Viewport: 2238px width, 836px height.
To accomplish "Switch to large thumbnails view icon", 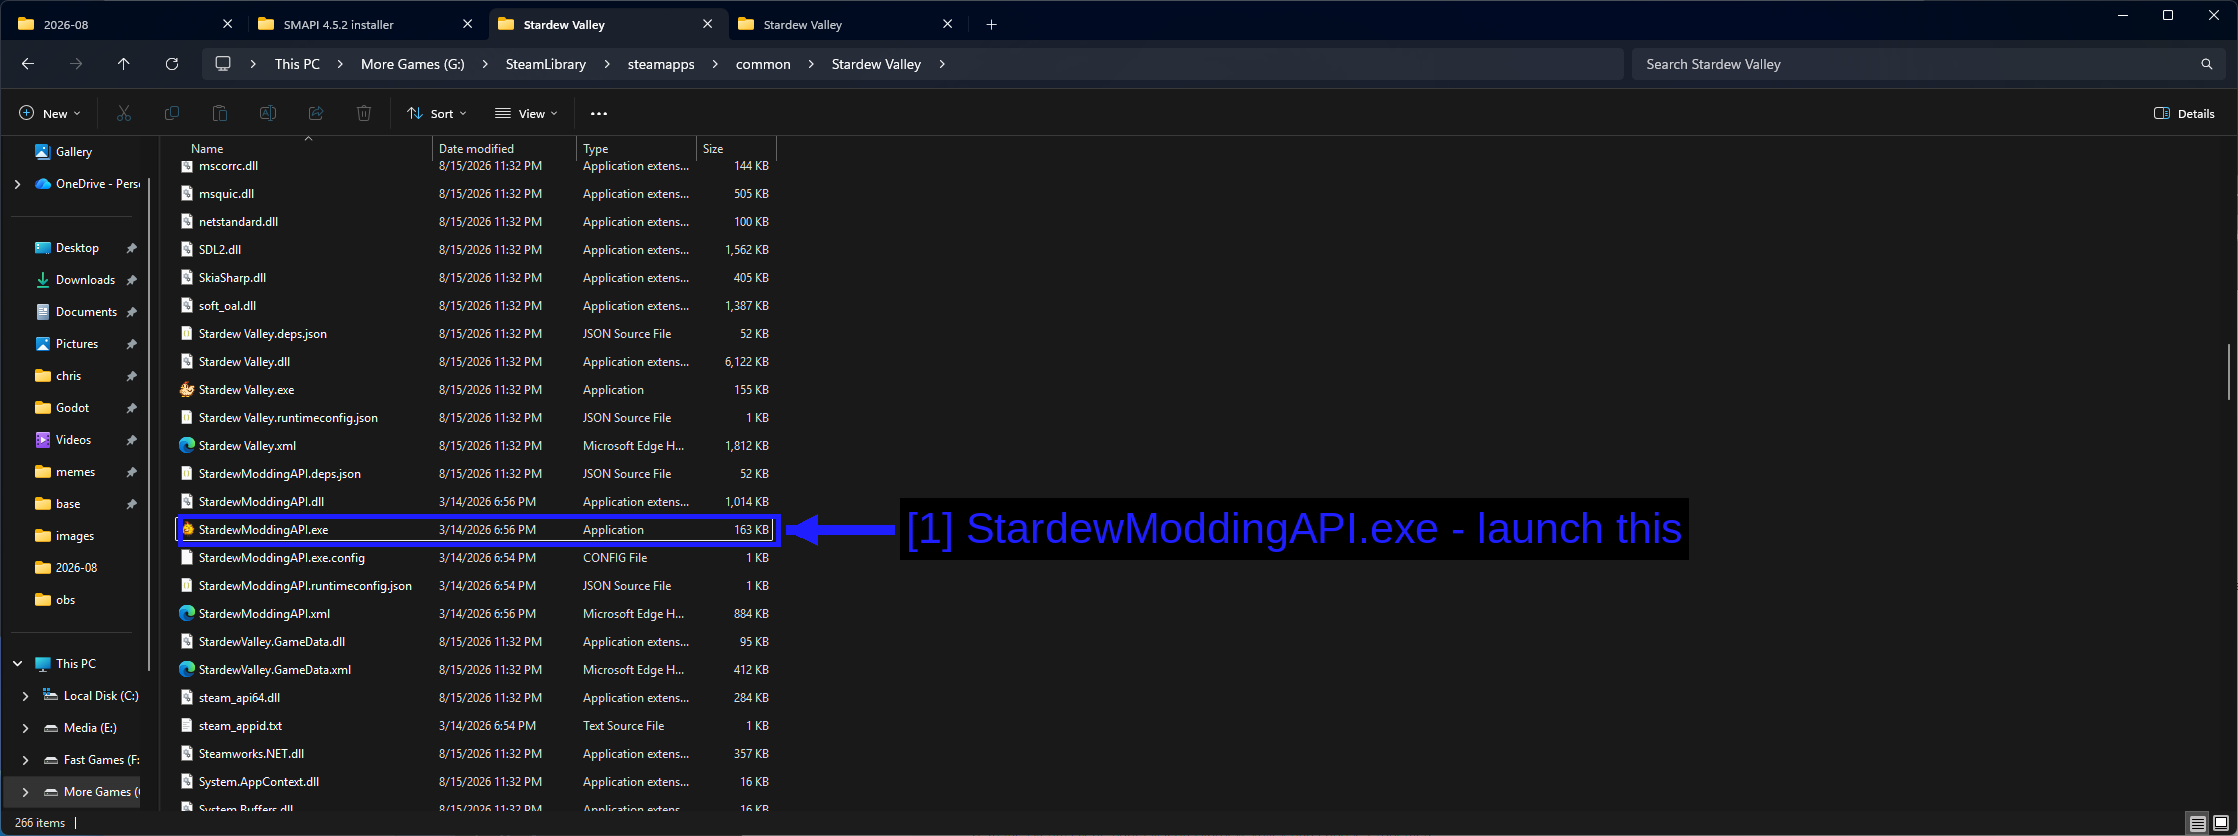I will (x=2221, y=823).
